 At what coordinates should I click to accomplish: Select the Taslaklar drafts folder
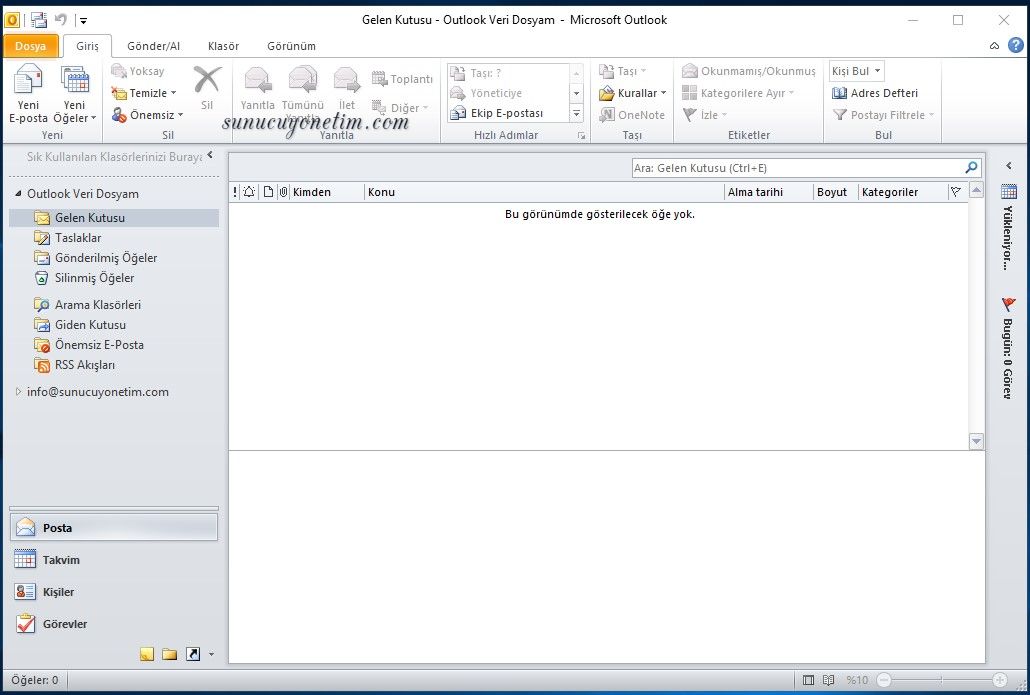click(77, 238)
